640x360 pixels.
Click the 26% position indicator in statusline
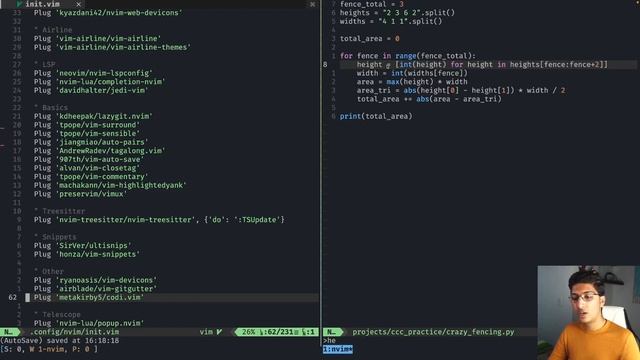[x=249, y=332]
